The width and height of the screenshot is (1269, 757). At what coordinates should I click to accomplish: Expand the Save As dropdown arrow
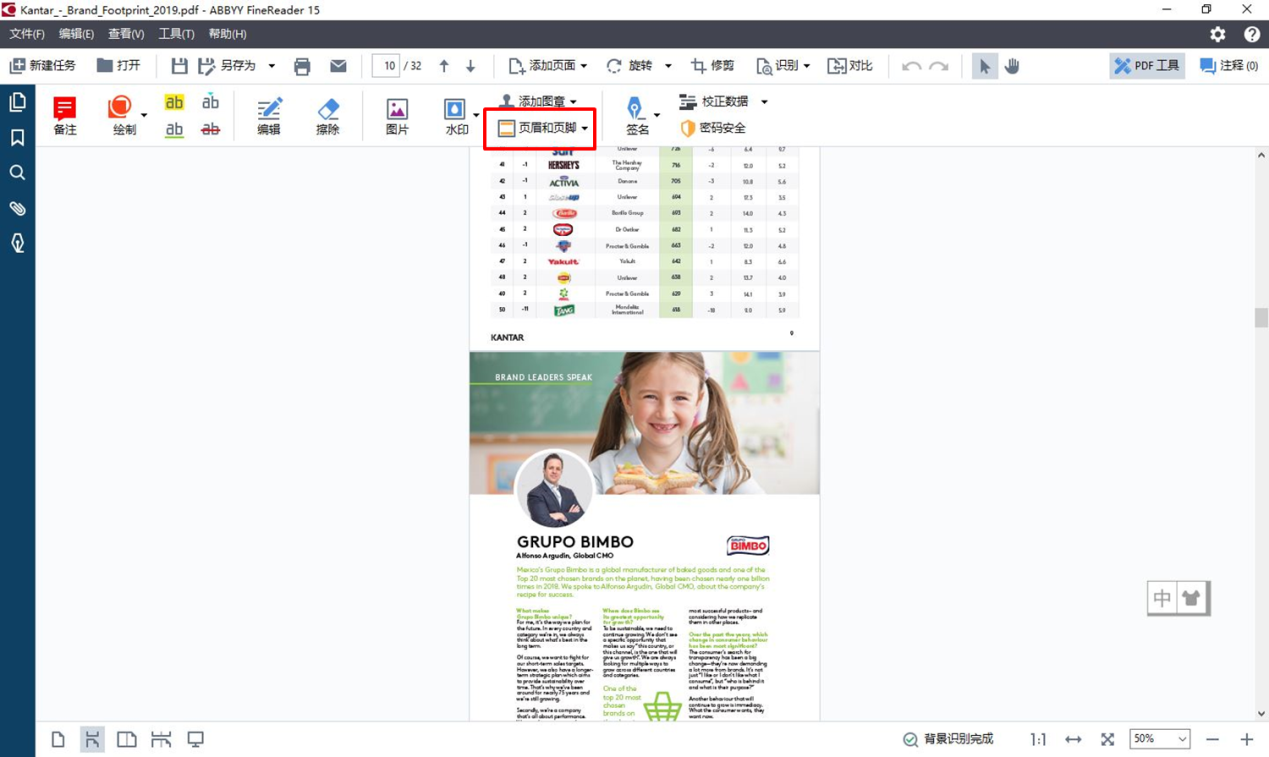pos(271,66)
